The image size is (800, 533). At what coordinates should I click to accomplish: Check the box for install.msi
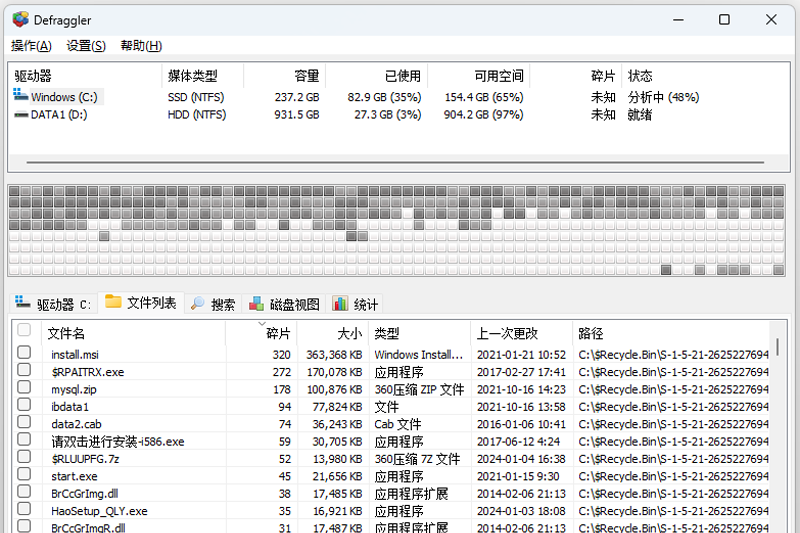click(x=24, y=352)
